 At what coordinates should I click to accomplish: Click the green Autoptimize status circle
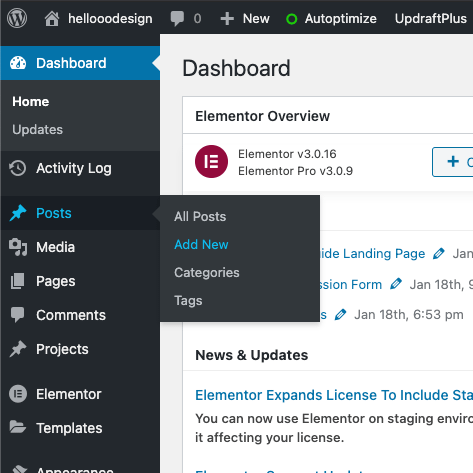coord(291,19)
